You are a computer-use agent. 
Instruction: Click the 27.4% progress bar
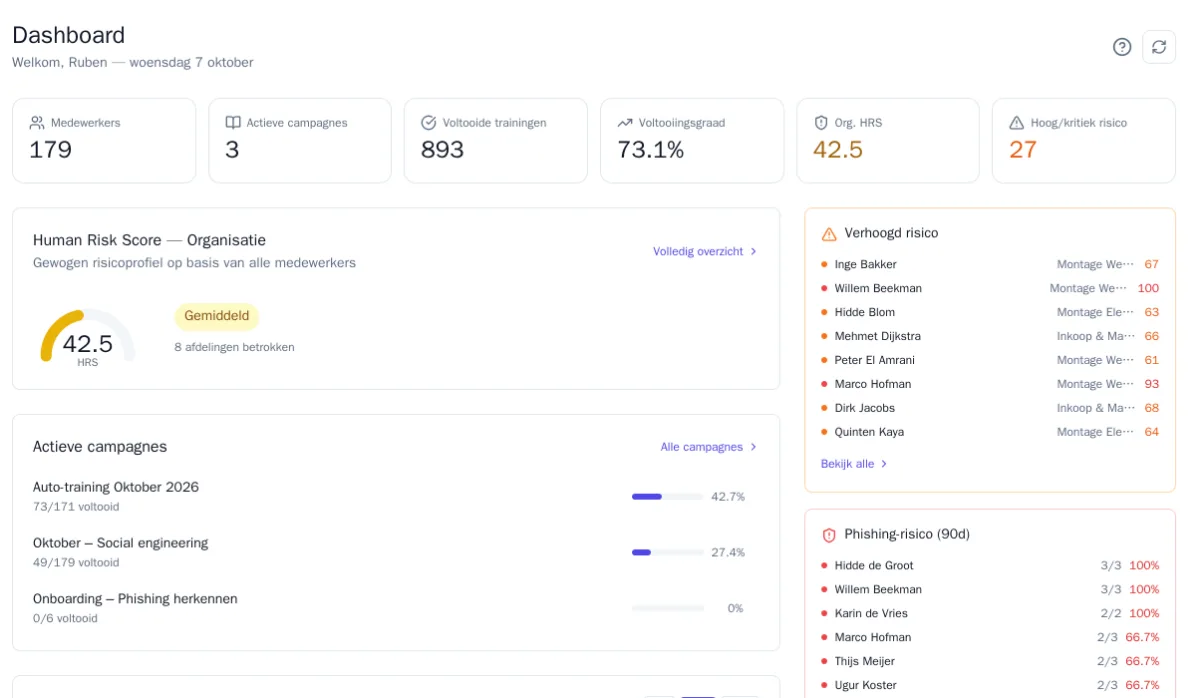(668, 552)
